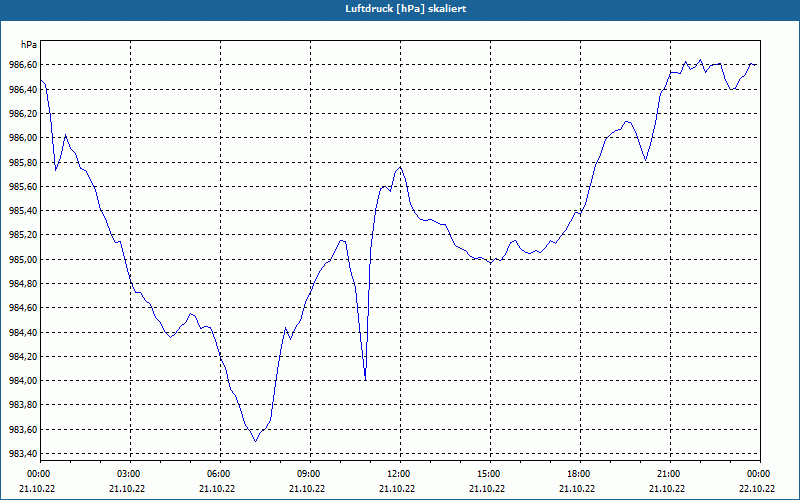Click the 986,20 axis value
This screenshot has height=500, width=800.
coord(23,114)
